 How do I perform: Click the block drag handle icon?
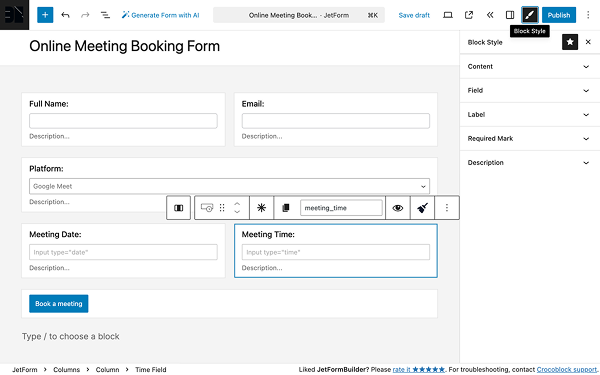click(222, 208)
